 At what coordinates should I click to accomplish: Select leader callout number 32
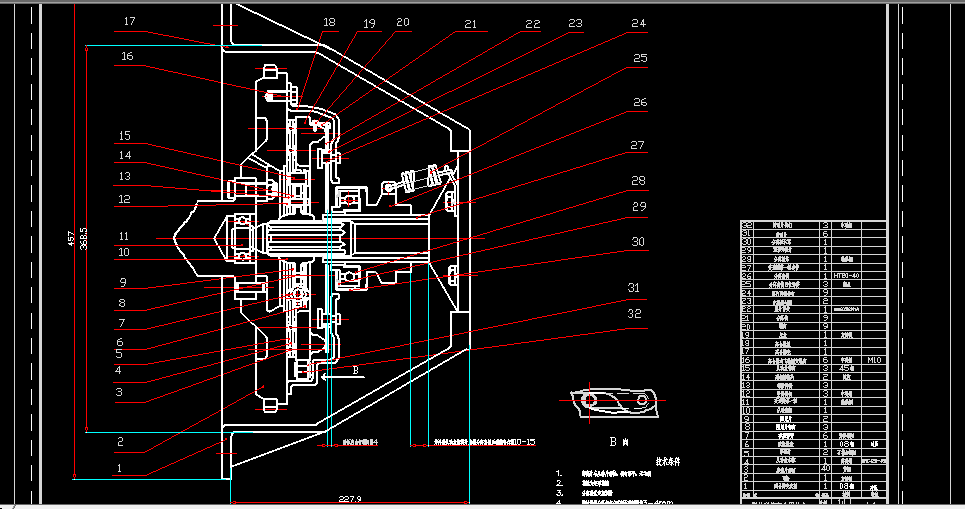(634, 314)
